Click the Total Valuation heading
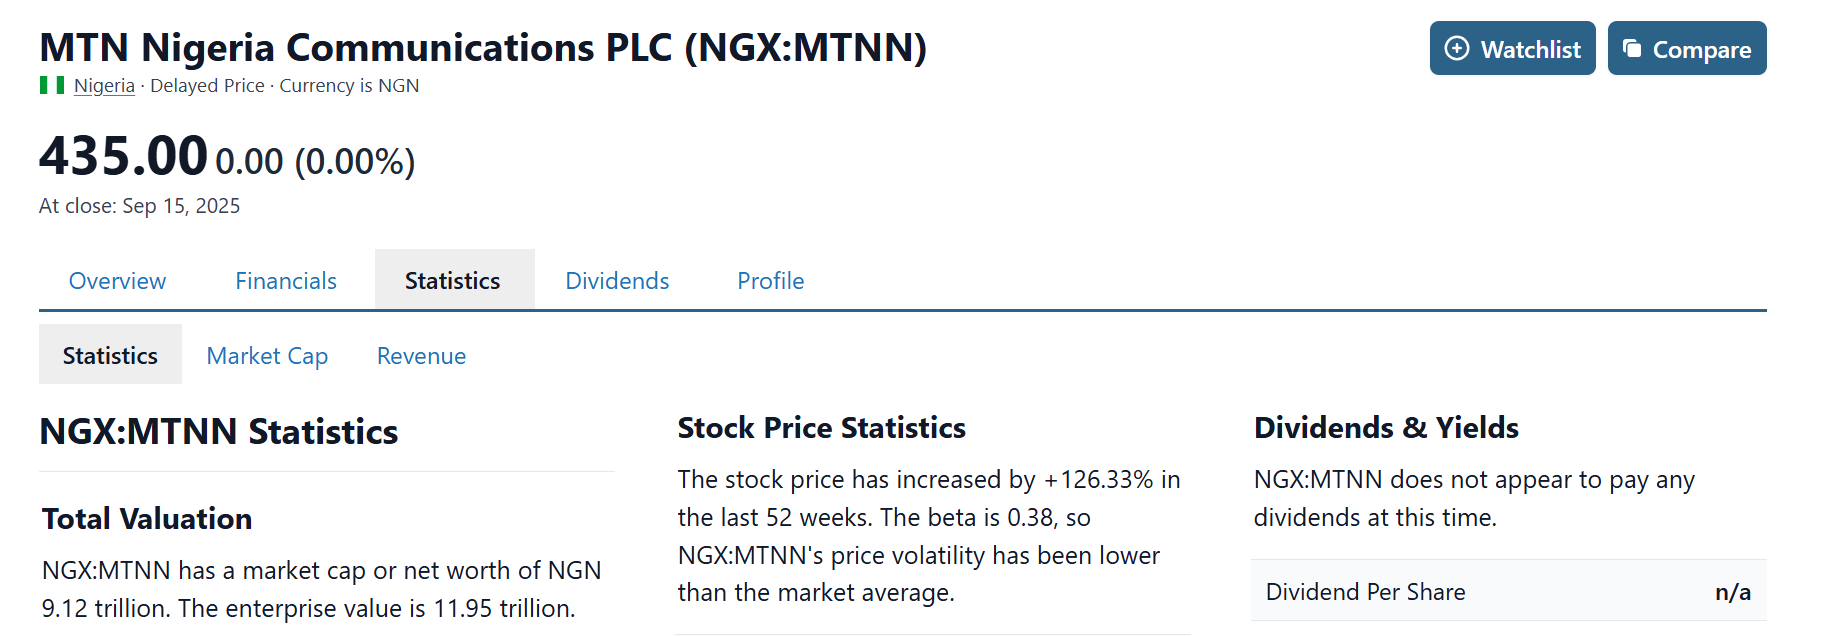This screenshot has height=636, width=1834. pos(147,519)
